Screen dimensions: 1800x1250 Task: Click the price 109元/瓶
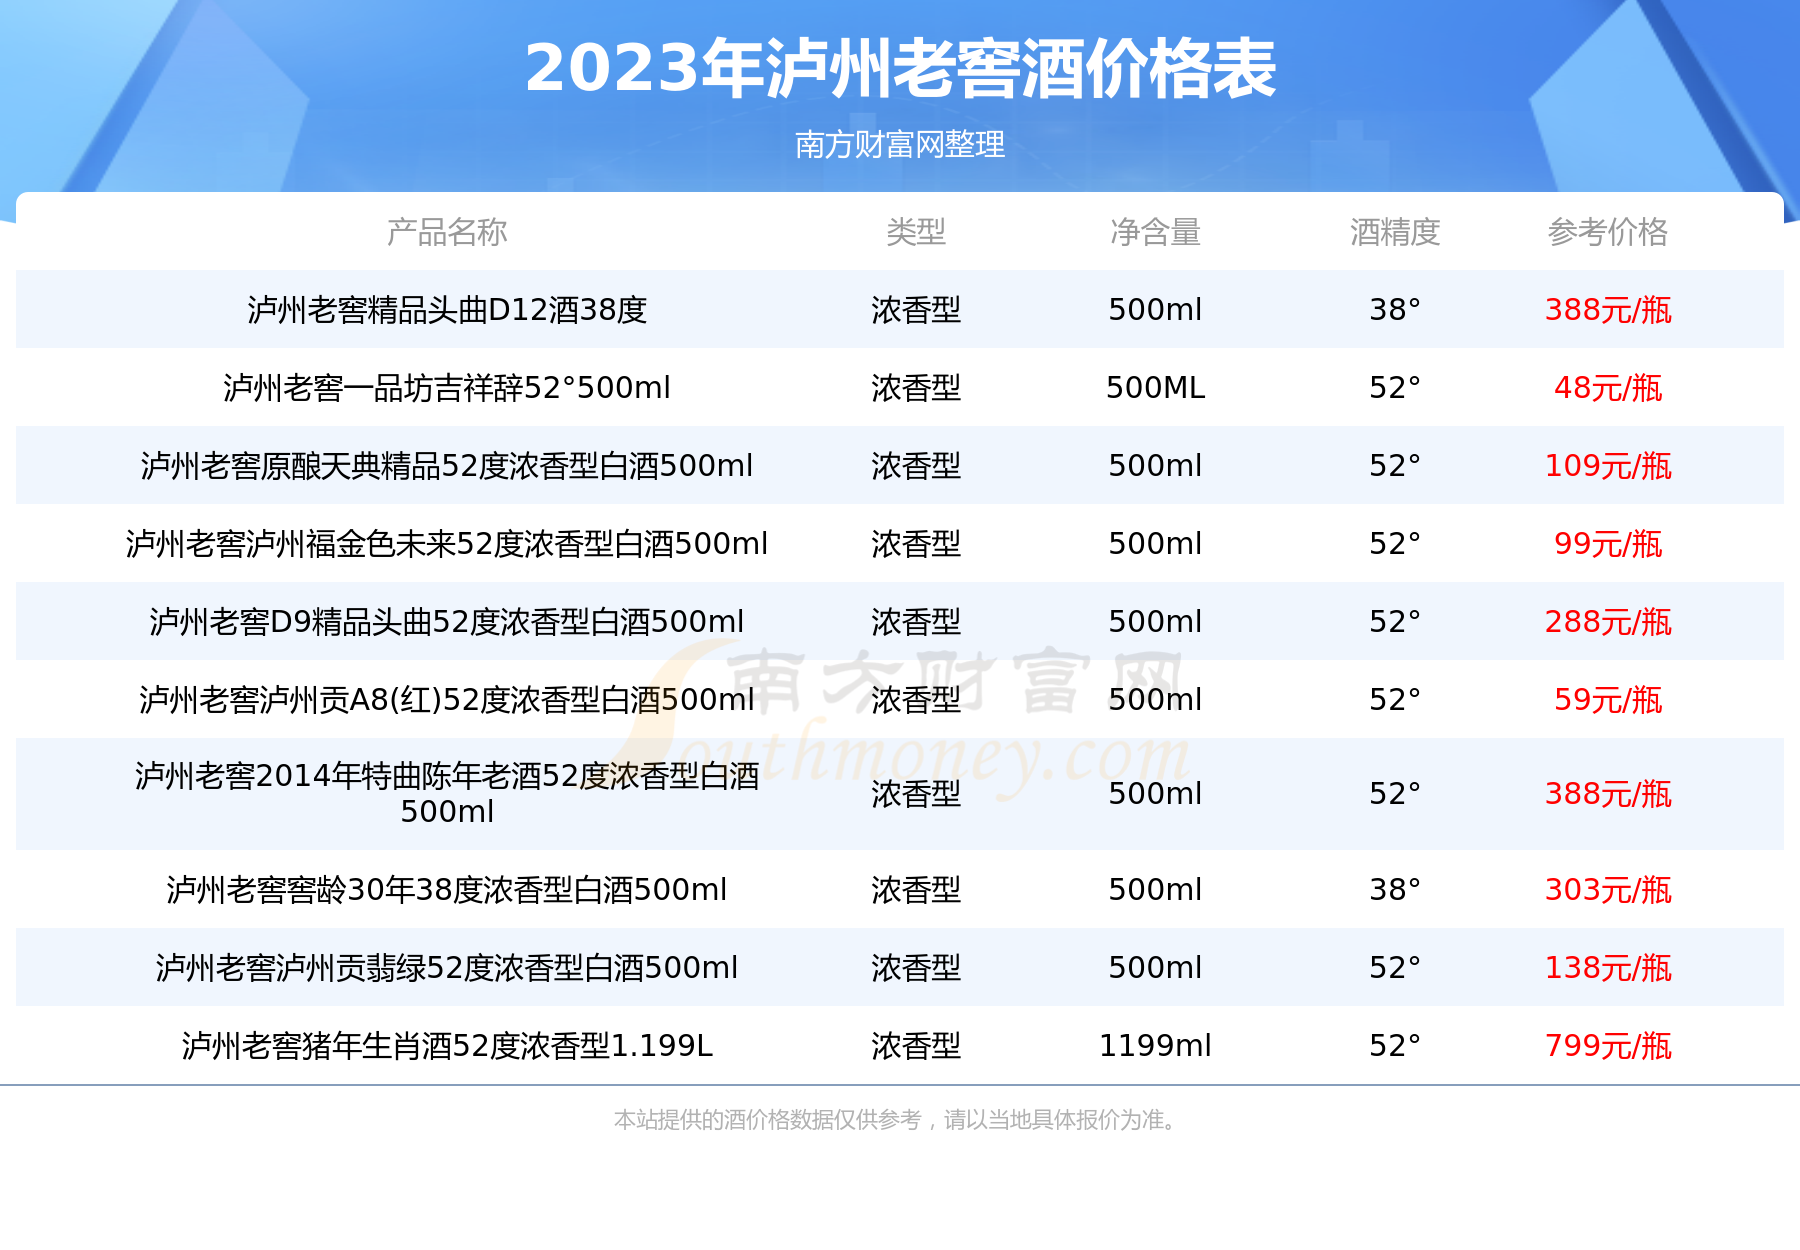(1608, 466)
